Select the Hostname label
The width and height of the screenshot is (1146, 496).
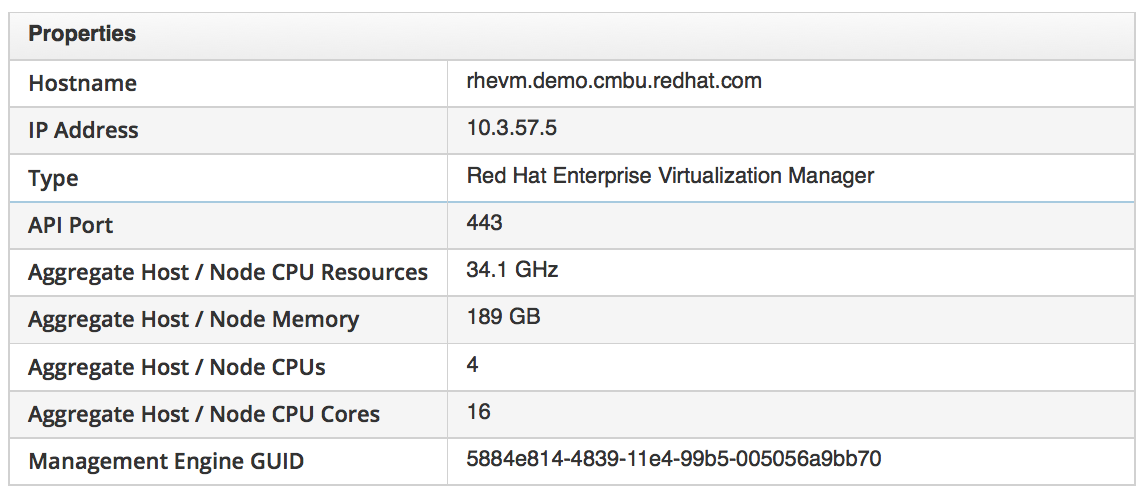[82, 83]
